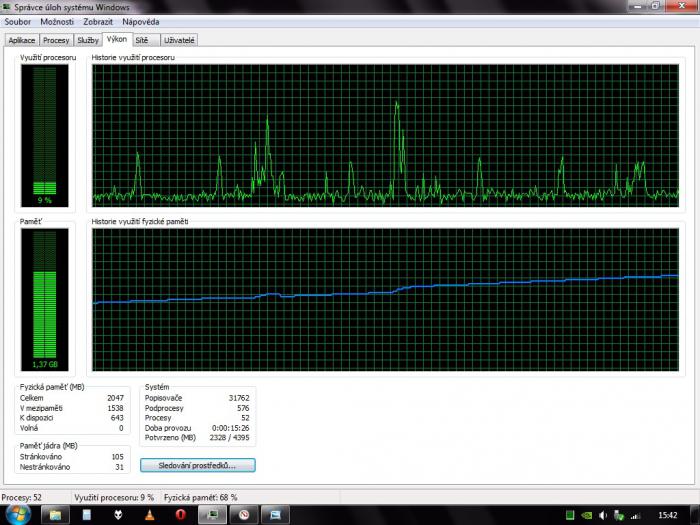
Task: Launch VLC media player from taskbar
Action: [x=149, y=515]
